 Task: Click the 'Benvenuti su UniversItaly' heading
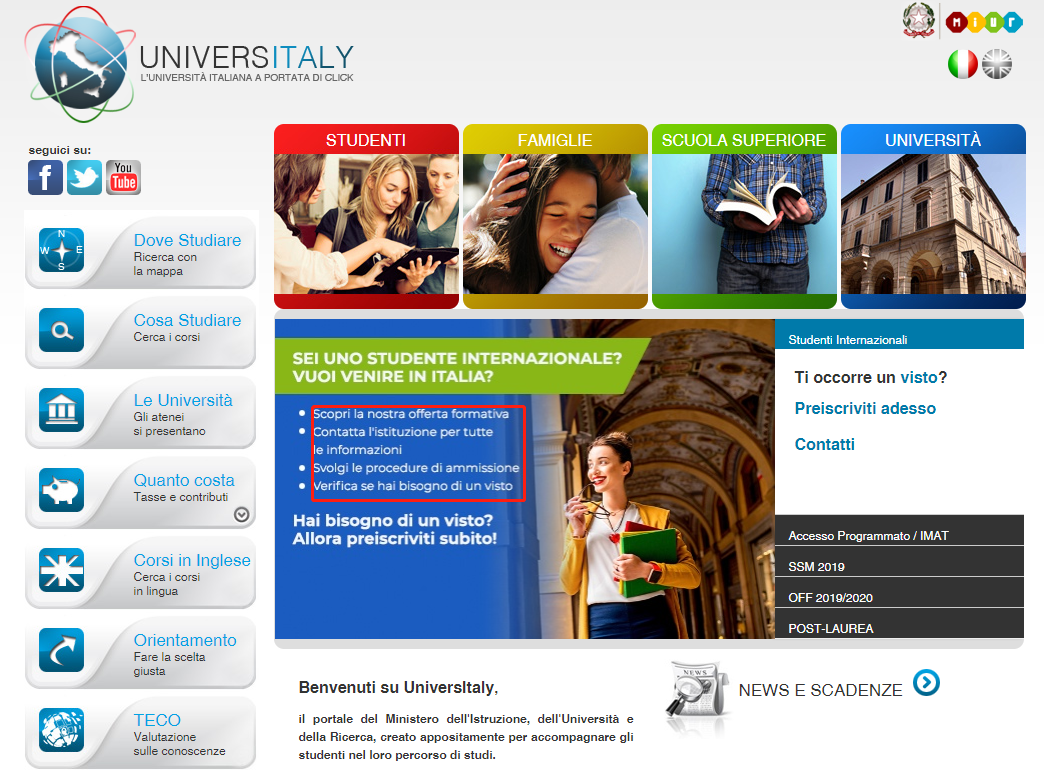[398, 688]
